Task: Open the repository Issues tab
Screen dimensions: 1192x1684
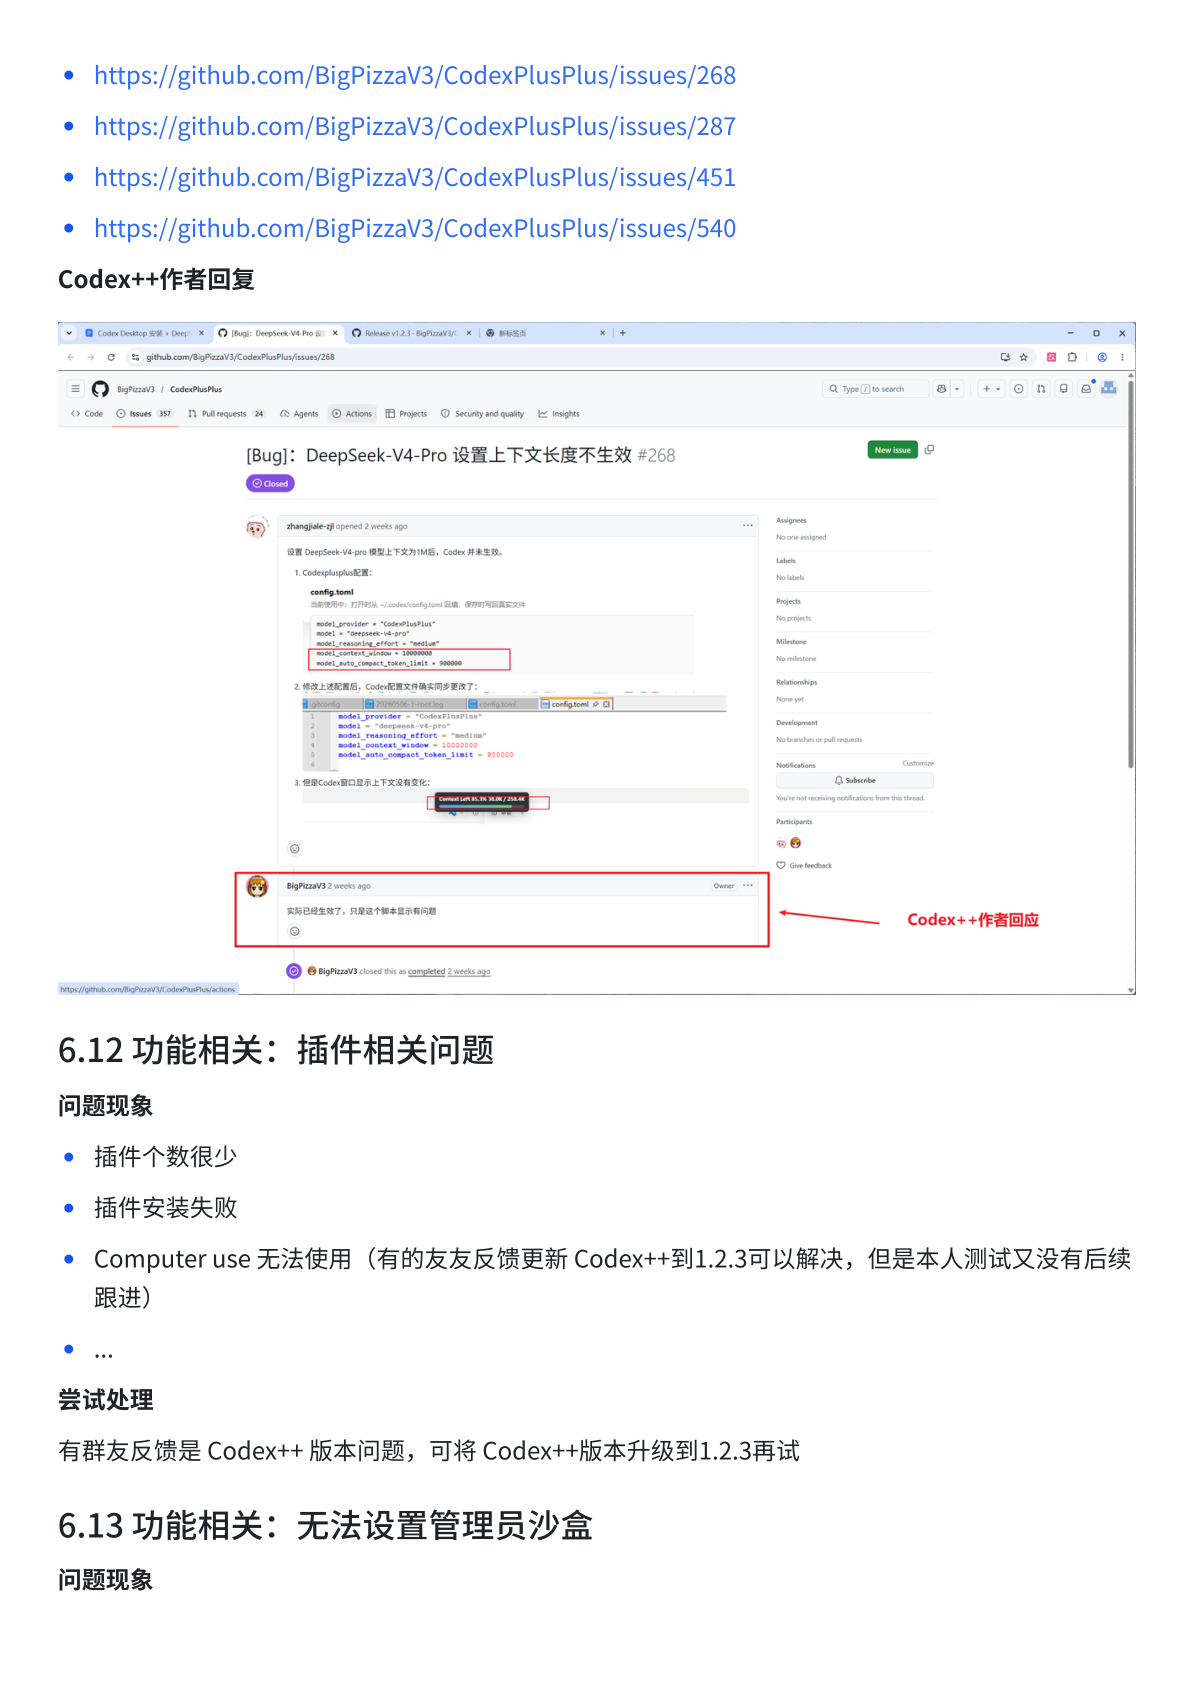Action: pyautogui.click(x=144, y=414)
